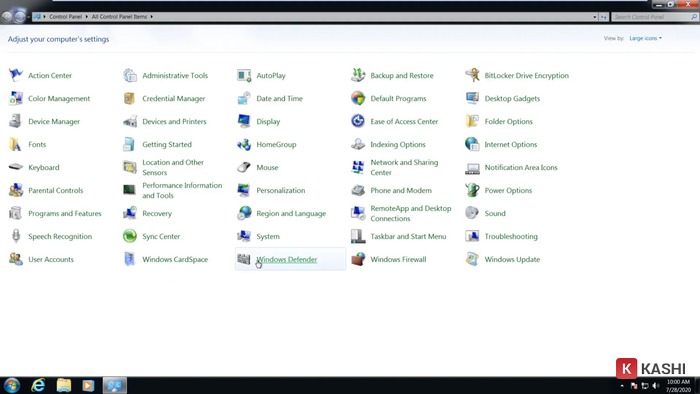
Task: Open the Default Programs icon
Action: [x=358, y=98]
